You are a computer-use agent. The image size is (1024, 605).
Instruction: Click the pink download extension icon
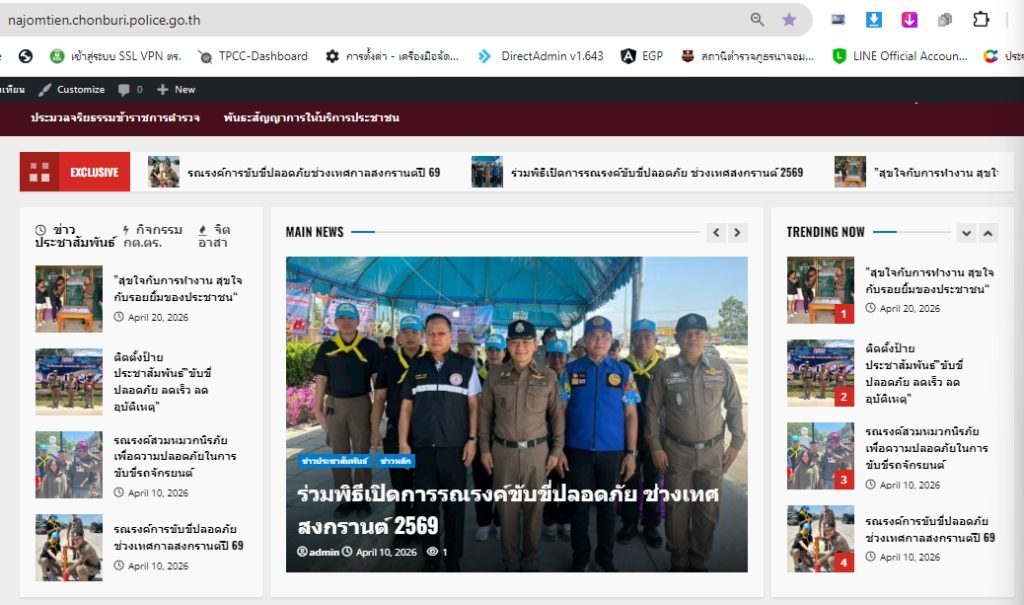[x=909, y=20]
